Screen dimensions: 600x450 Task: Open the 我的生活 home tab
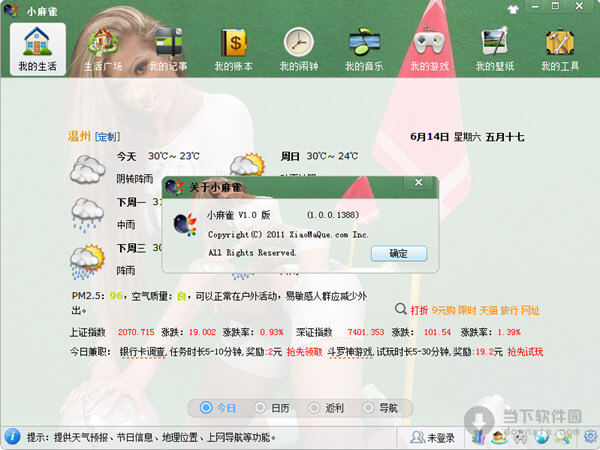[x=38, y=49]
